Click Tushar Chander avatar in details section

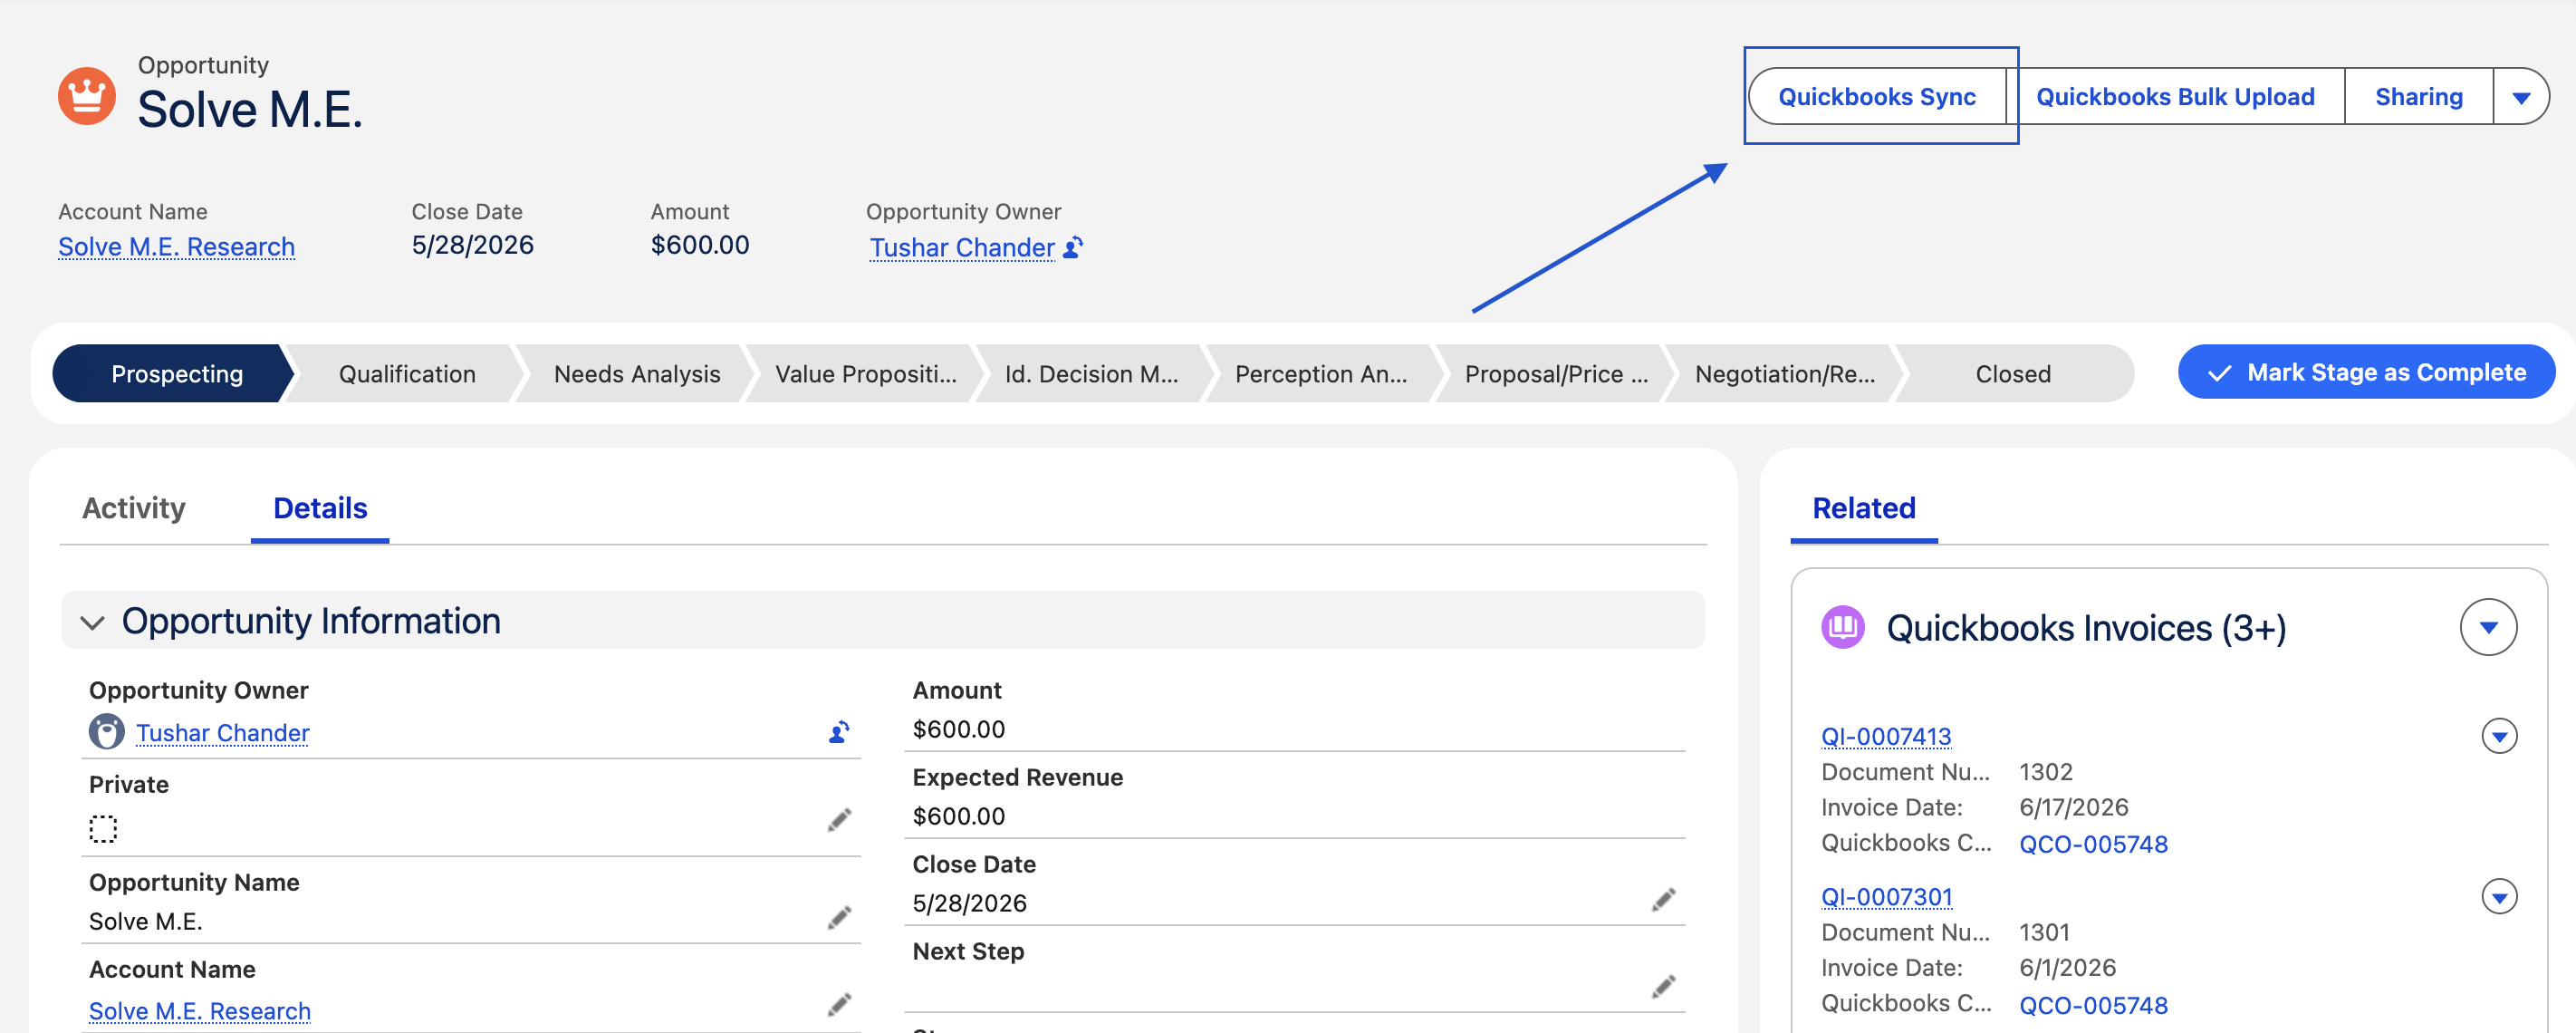[106, 732]
